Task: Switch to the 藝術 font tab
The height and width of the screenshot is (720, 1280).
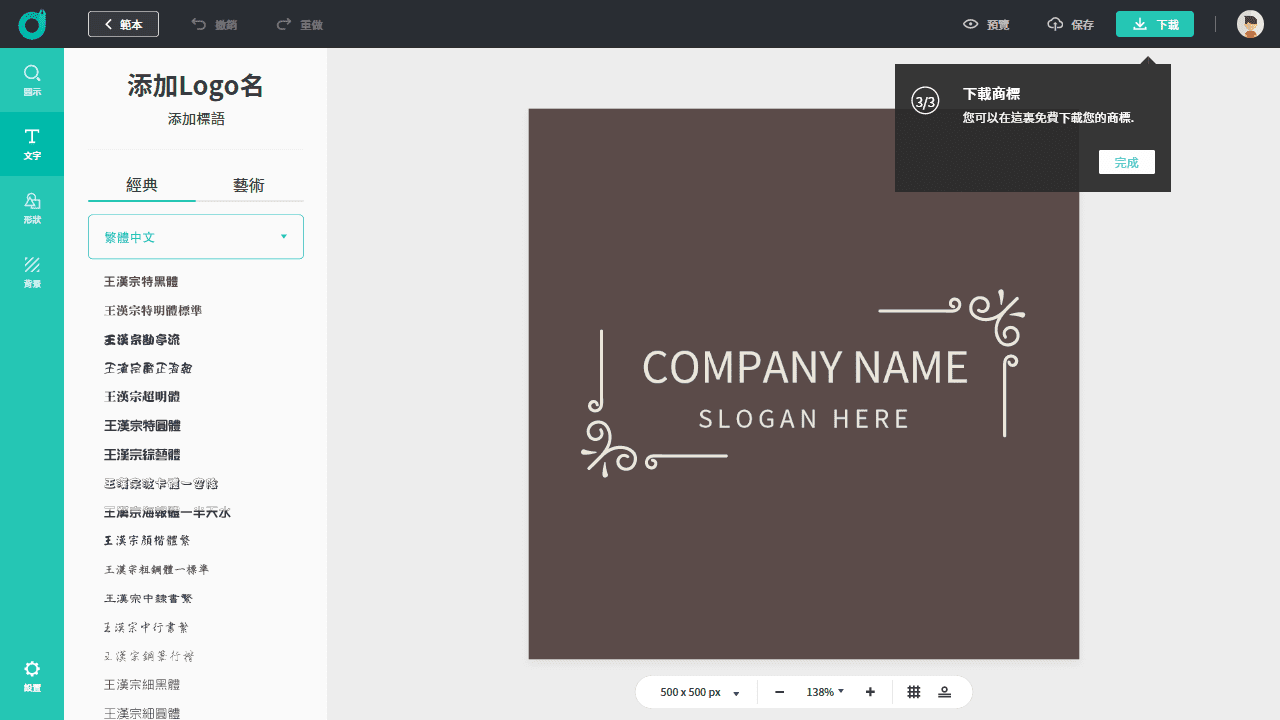Action: (x=249, y=185)
